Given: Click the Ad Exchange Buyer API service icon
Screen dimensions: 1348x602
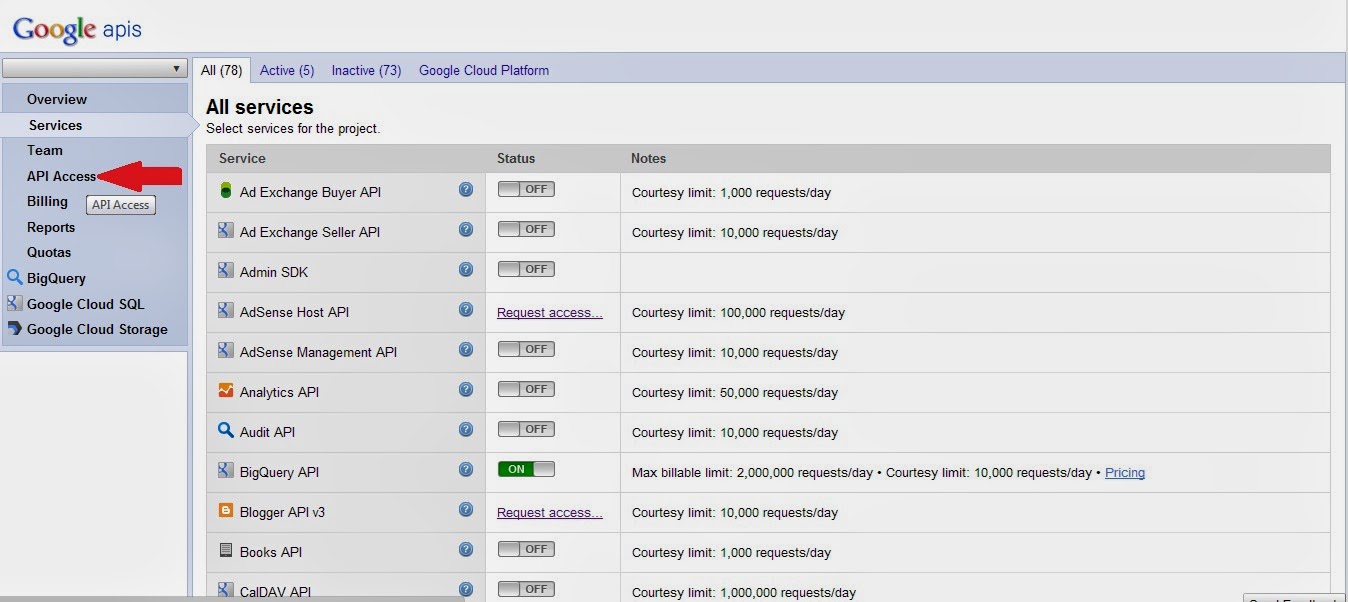Looking at the screenshot, I should [226, 190].
